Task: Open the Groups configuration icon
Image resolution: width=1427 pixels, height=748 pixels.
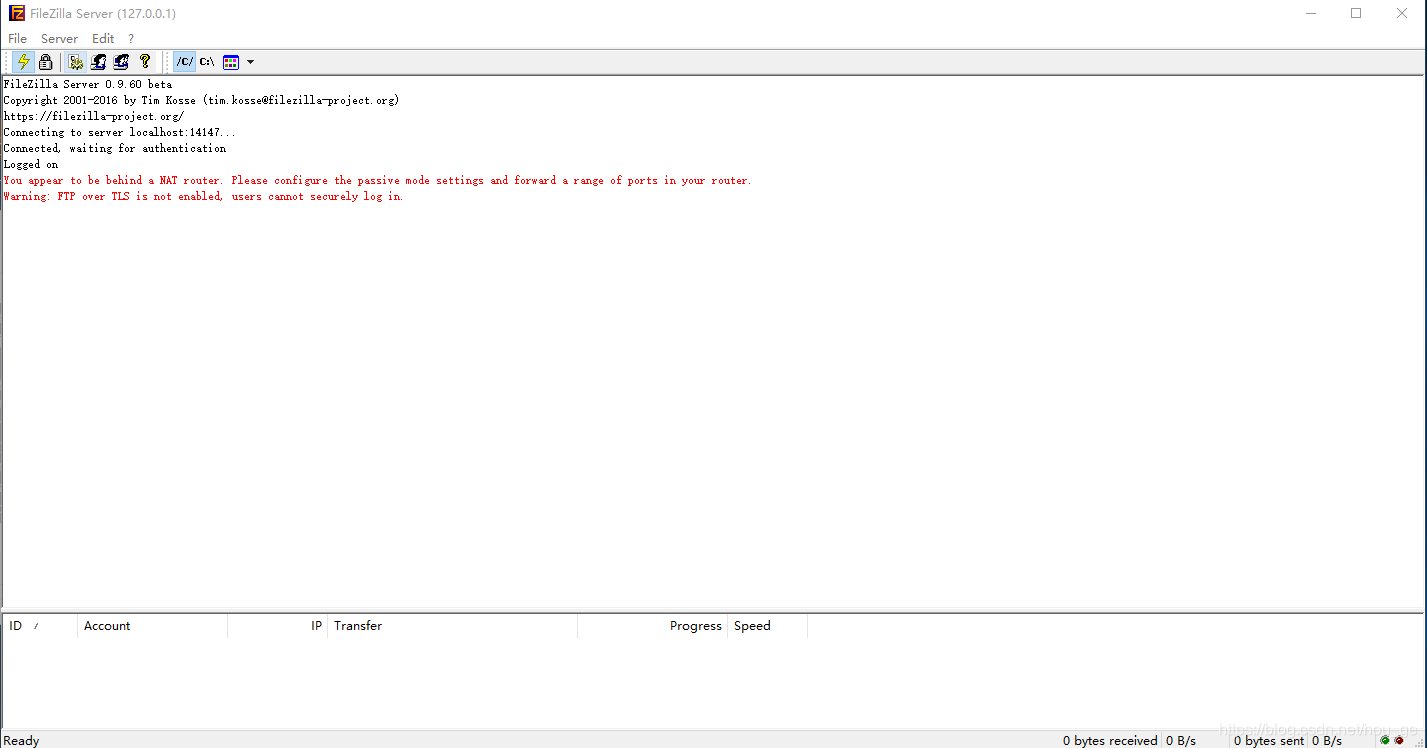Action: (x=121, y=62)
